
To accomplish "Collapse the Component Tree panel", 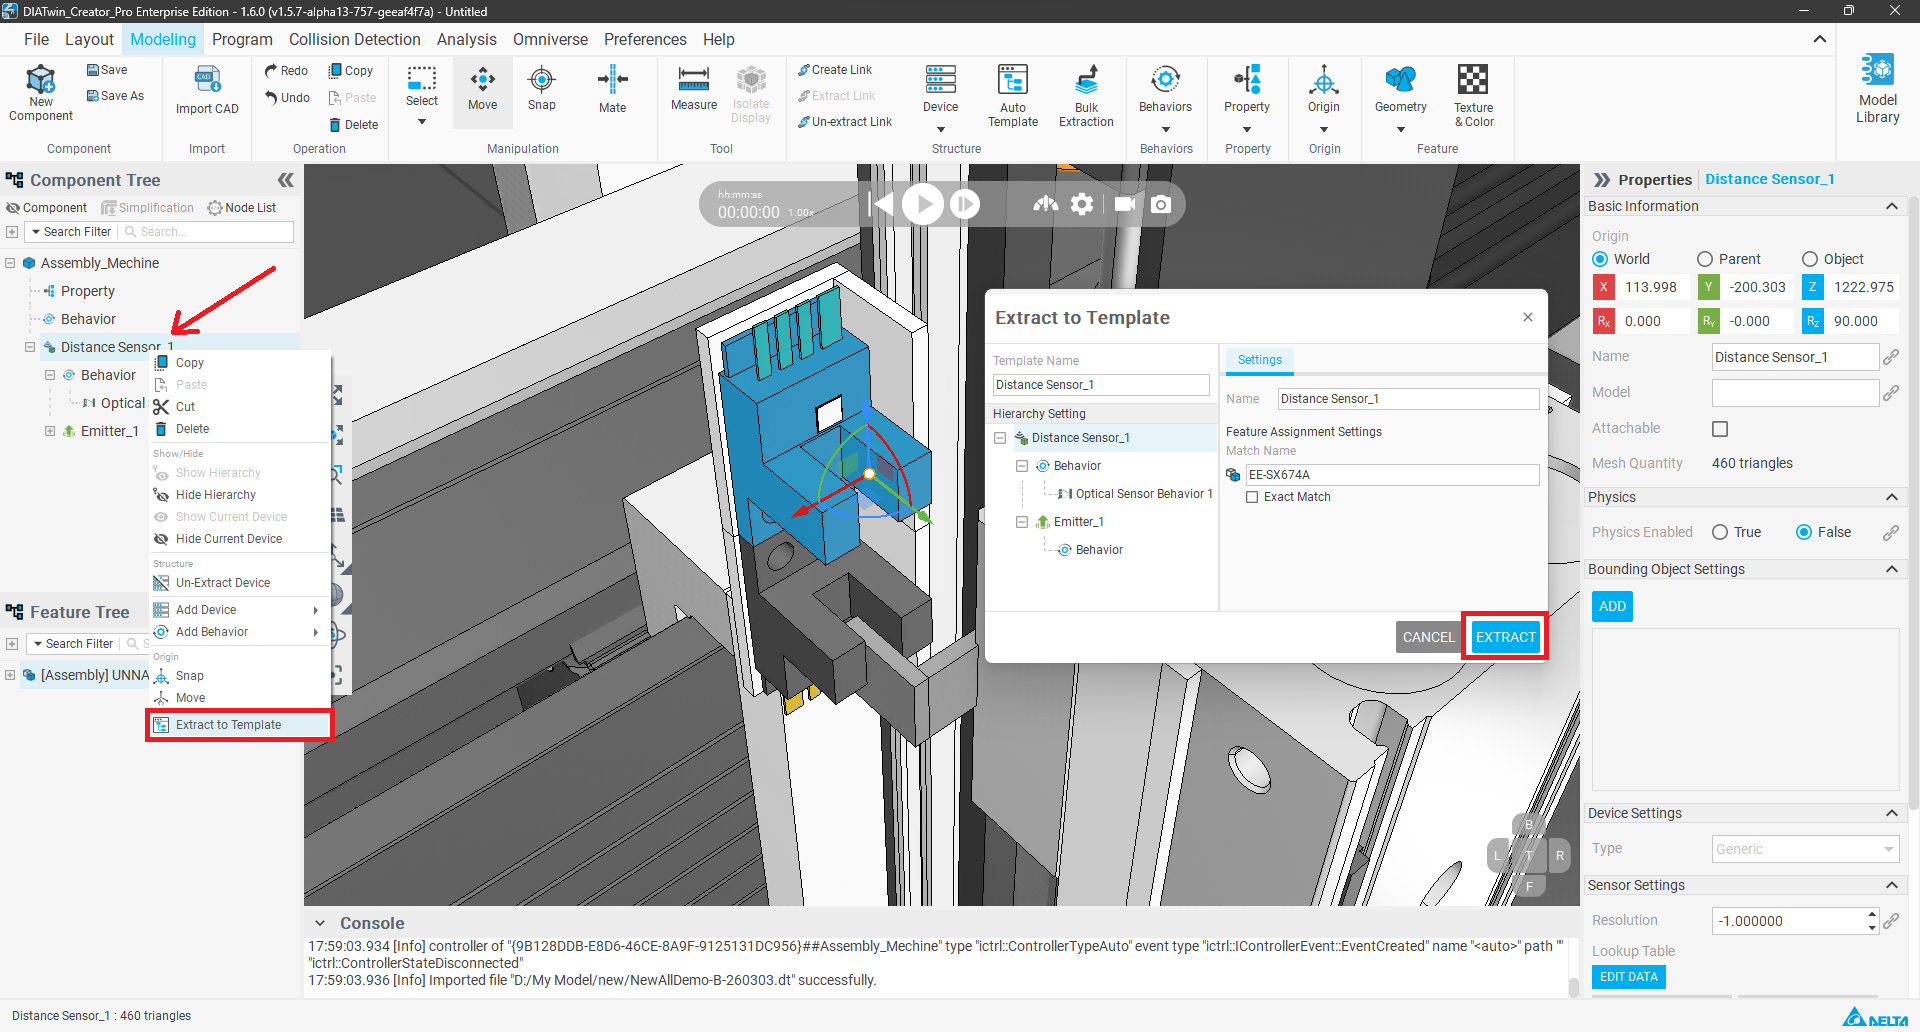I will point(286,180).
